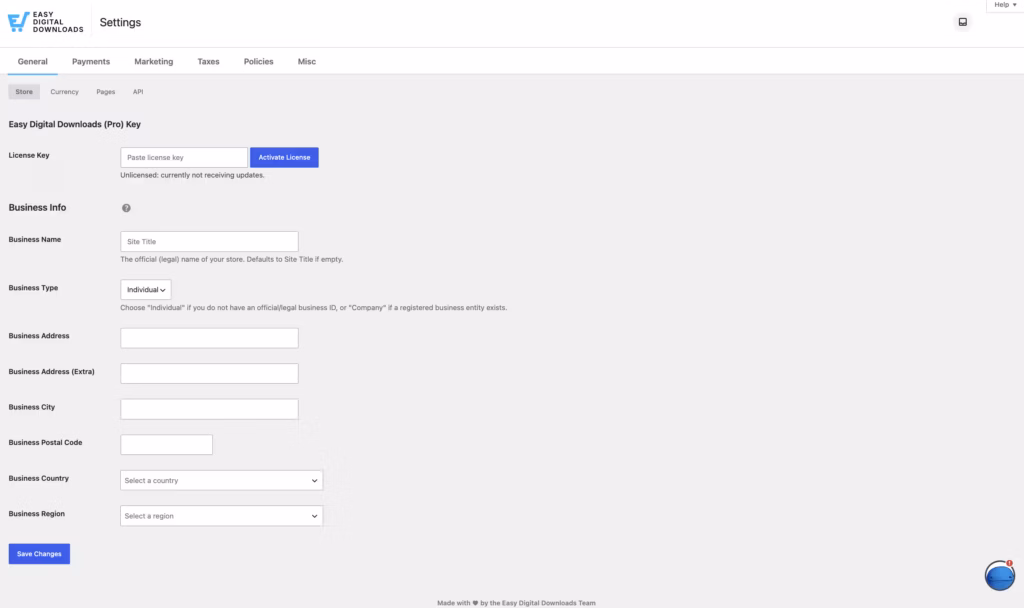Select the Store sub-tab
Screen dimensions: 1024x608
(x=24, y=92)
